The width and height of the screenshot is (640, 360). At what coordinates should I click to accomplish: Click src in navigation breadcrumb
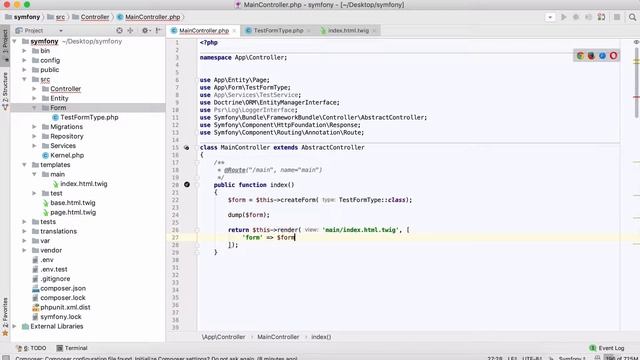56,17
